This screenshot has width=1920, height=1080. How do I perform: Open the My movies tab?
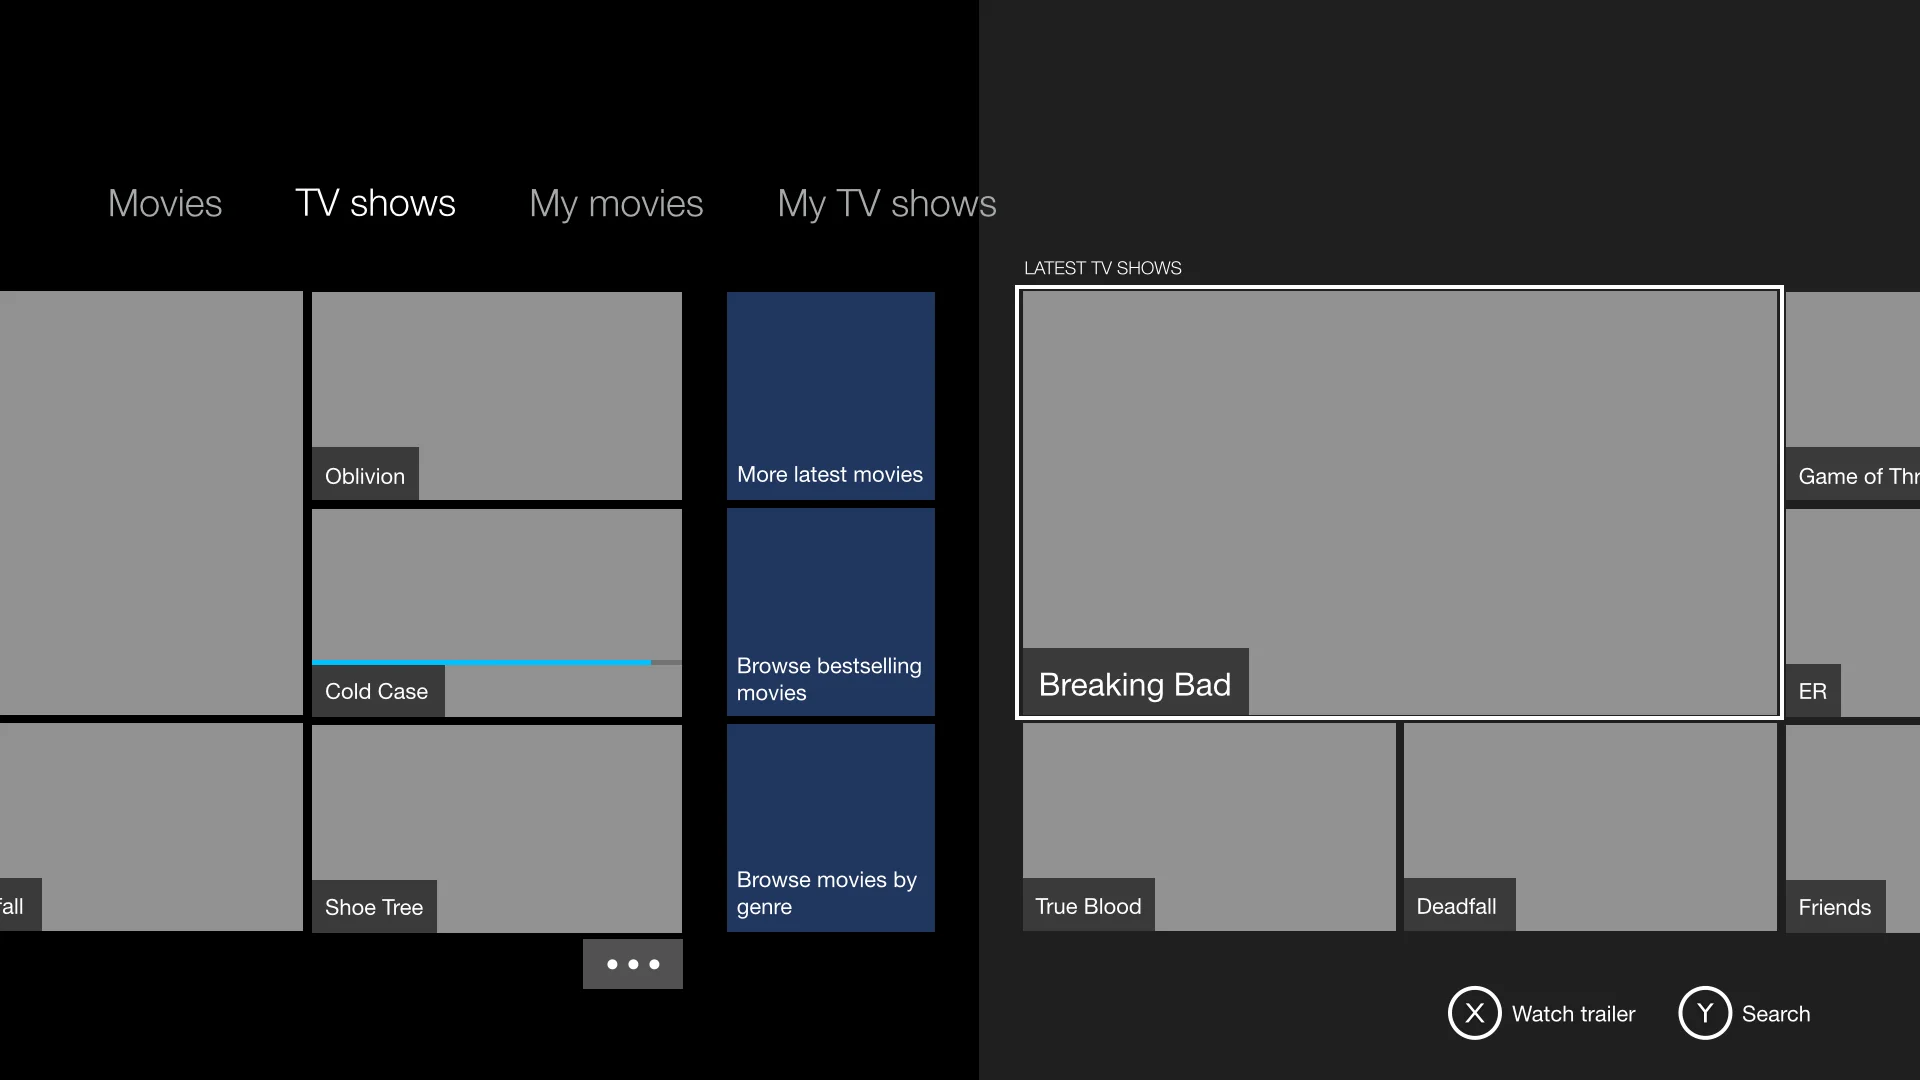click(616, 203)
